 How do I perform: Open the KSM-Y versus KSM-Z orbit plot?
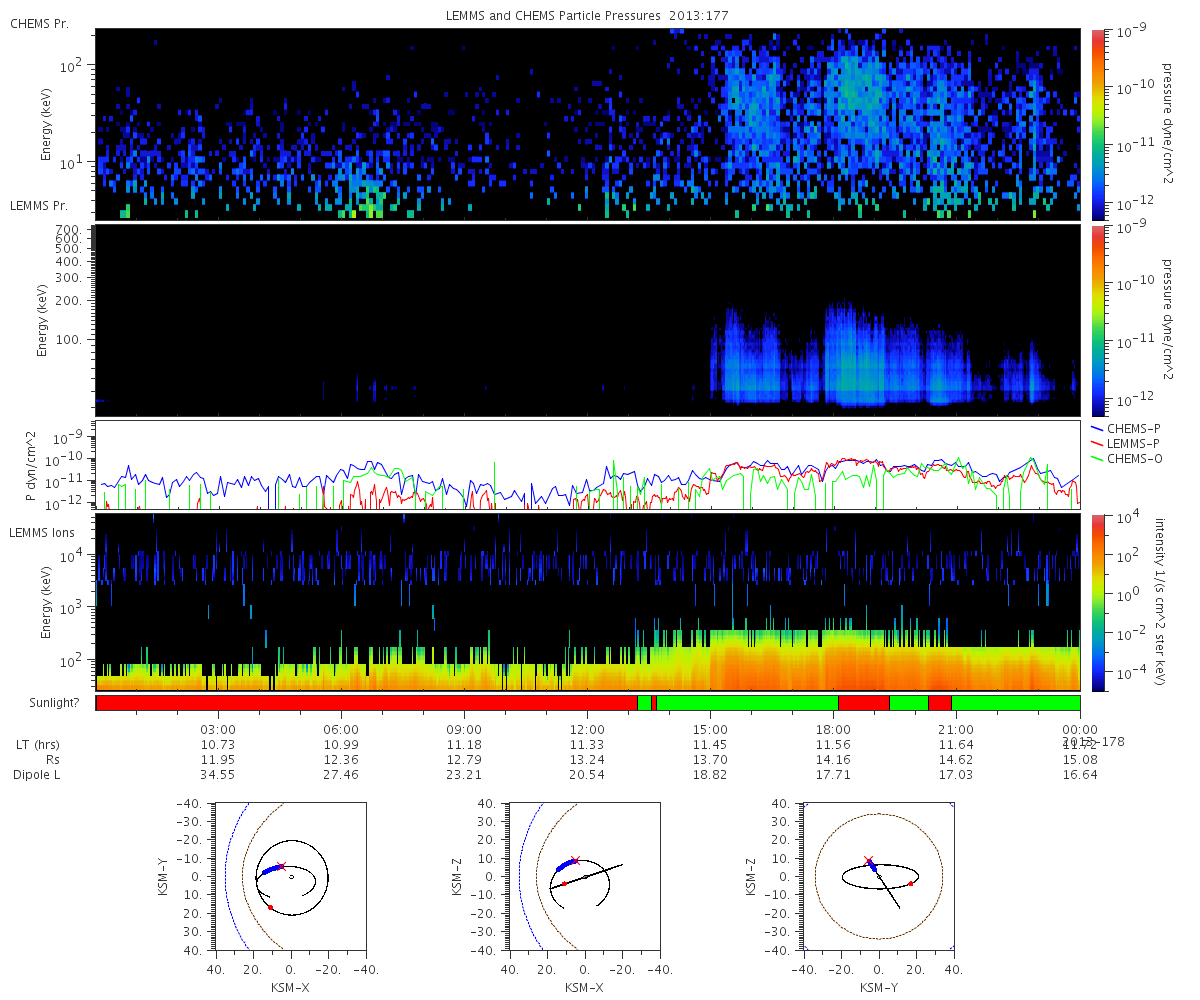coord(879,876)
